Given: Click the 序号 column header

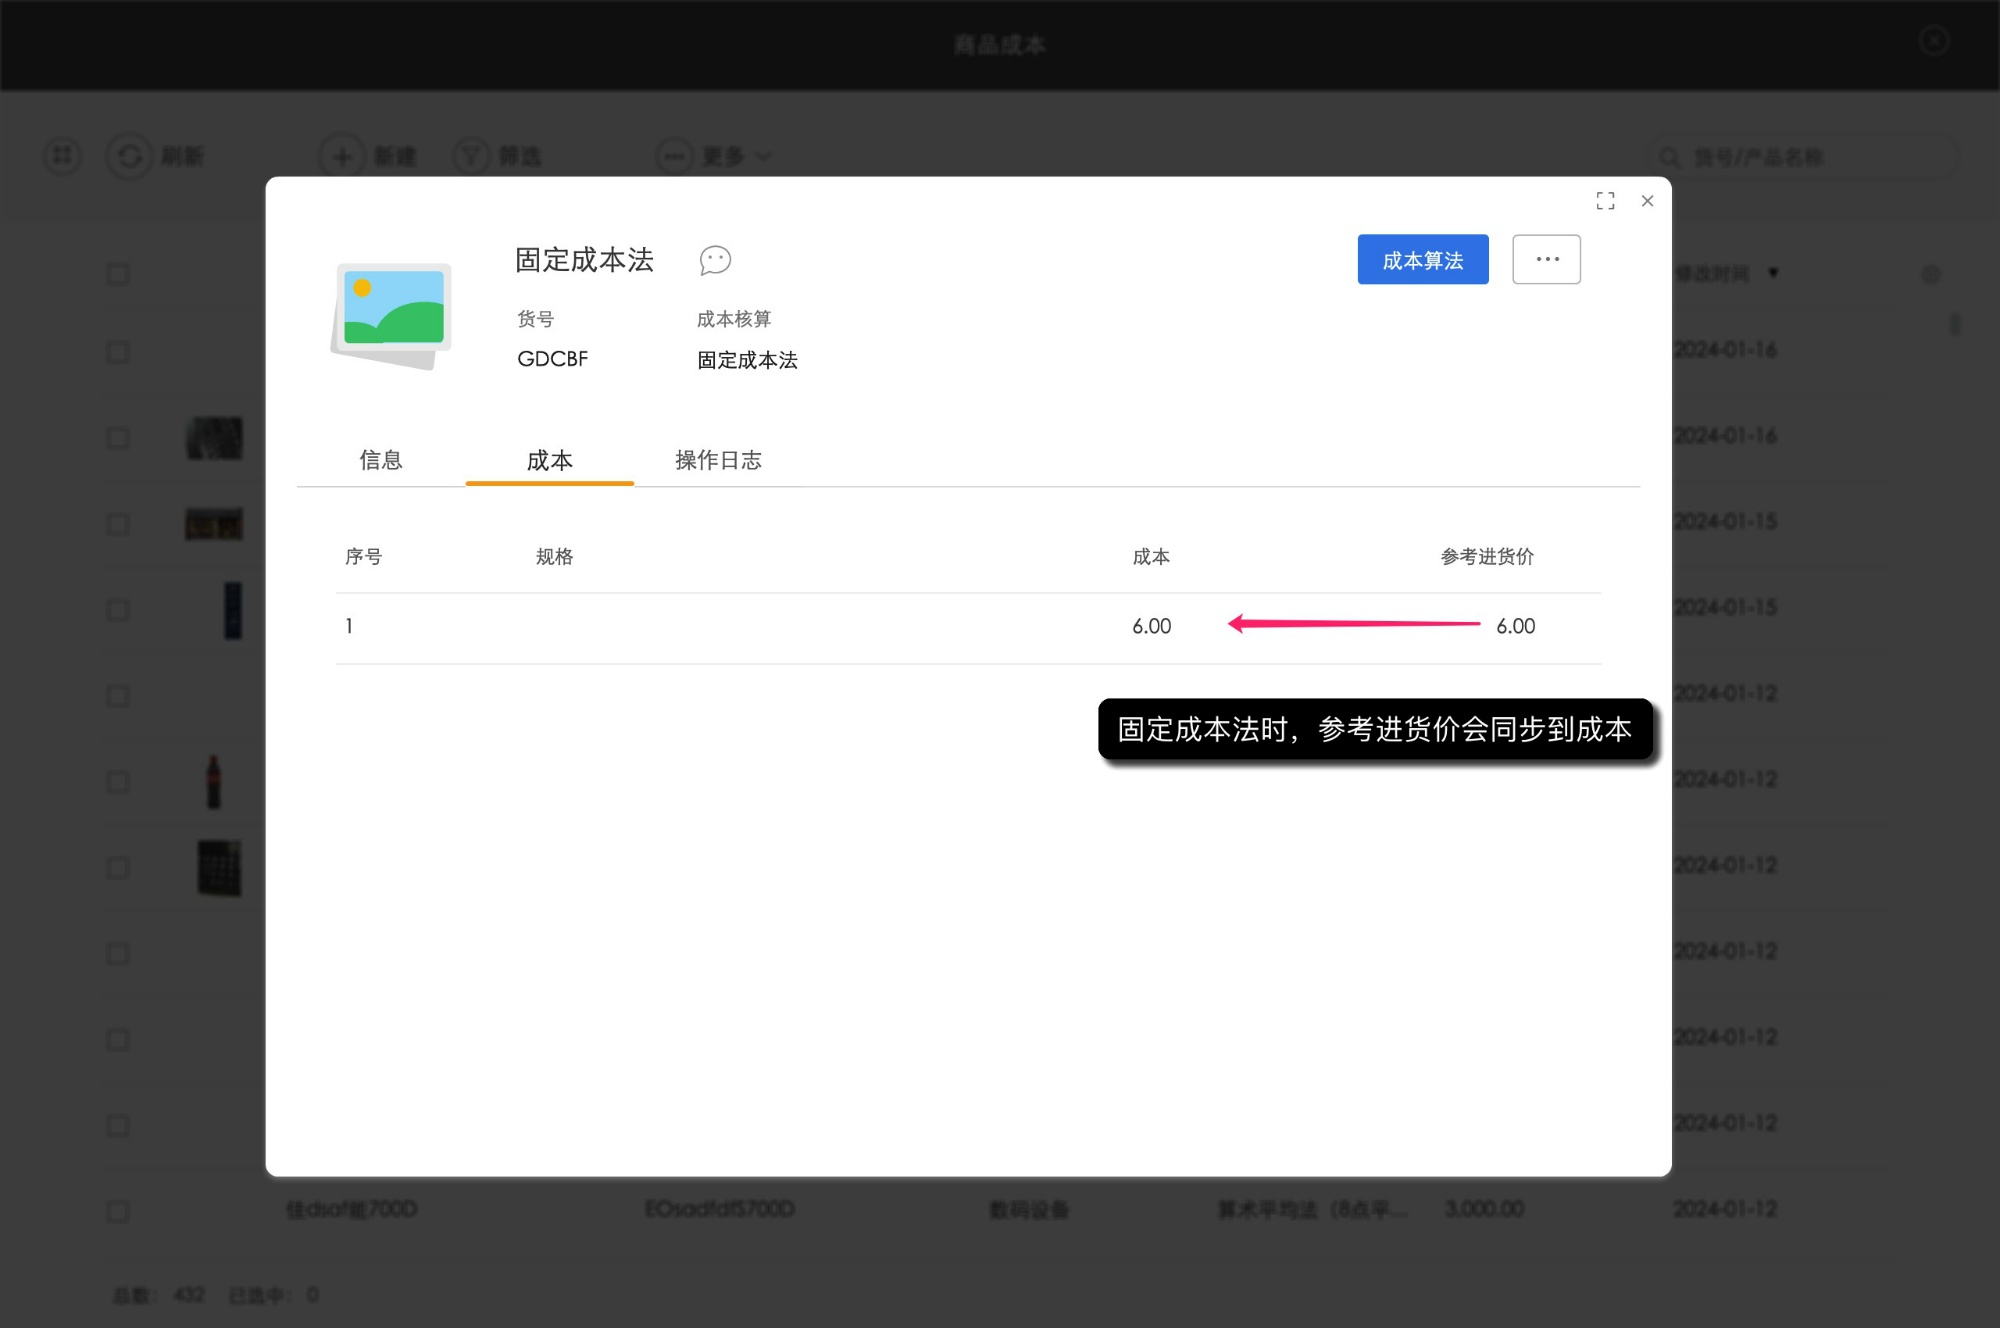Looking at the screenshot, I should [363, 557].
